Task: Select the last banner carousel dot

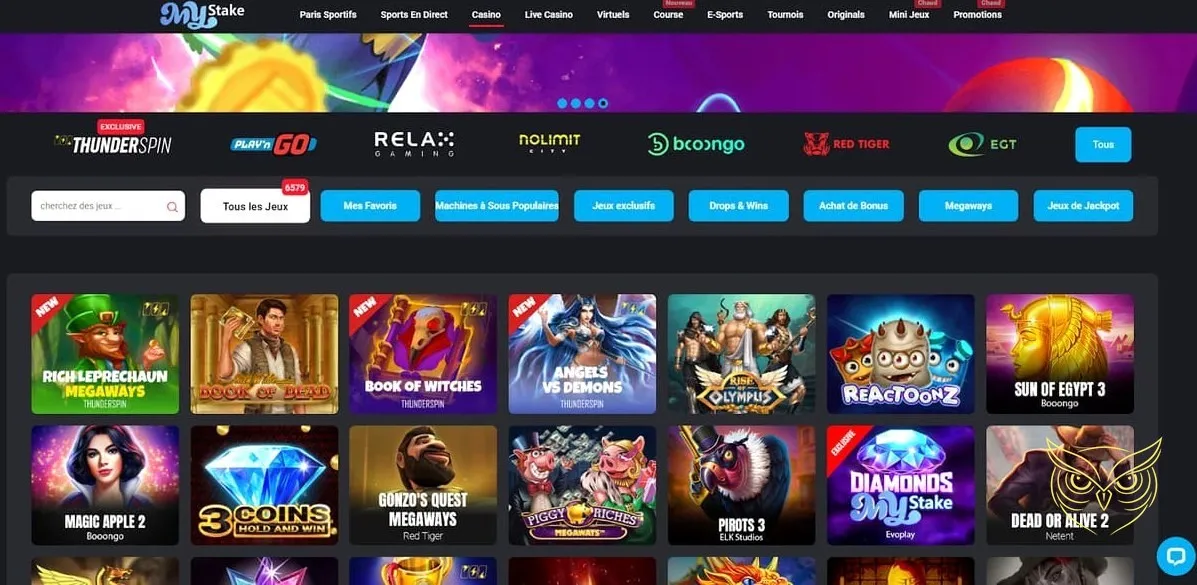Action: [603, 103]
